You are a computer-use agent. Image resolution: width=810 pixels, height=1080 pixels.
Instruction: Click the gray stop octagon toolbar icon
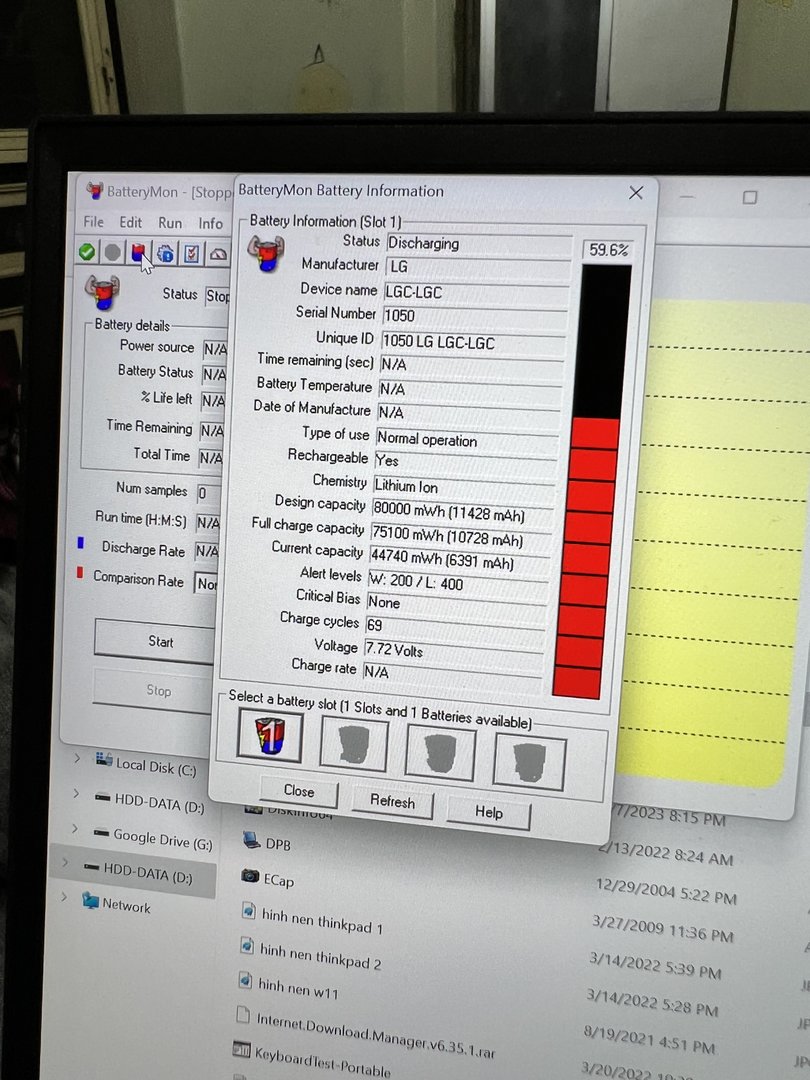click(x=113, y=253)
